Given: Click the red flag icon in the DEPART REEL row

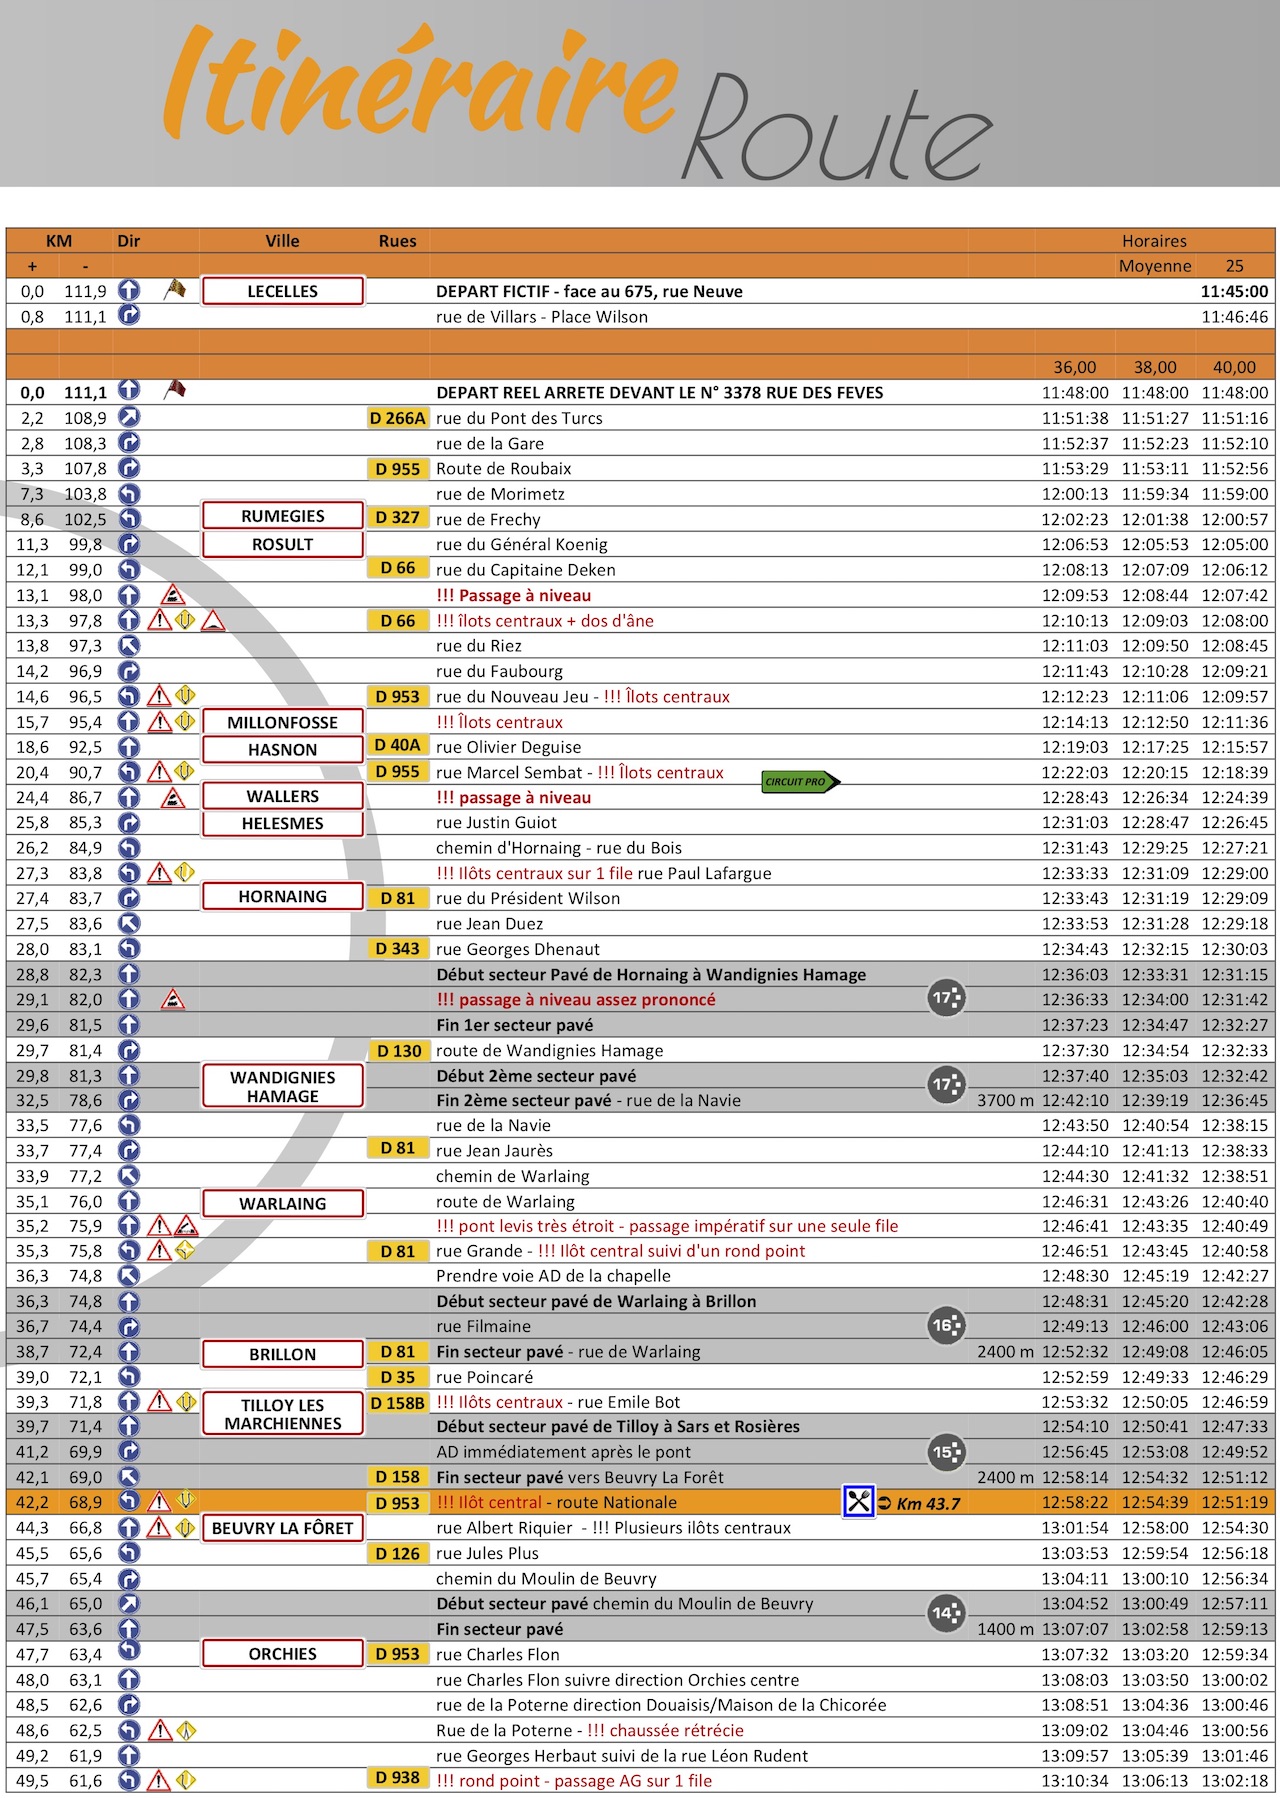Looking at the screenshot, I should [x=175, y=390].
